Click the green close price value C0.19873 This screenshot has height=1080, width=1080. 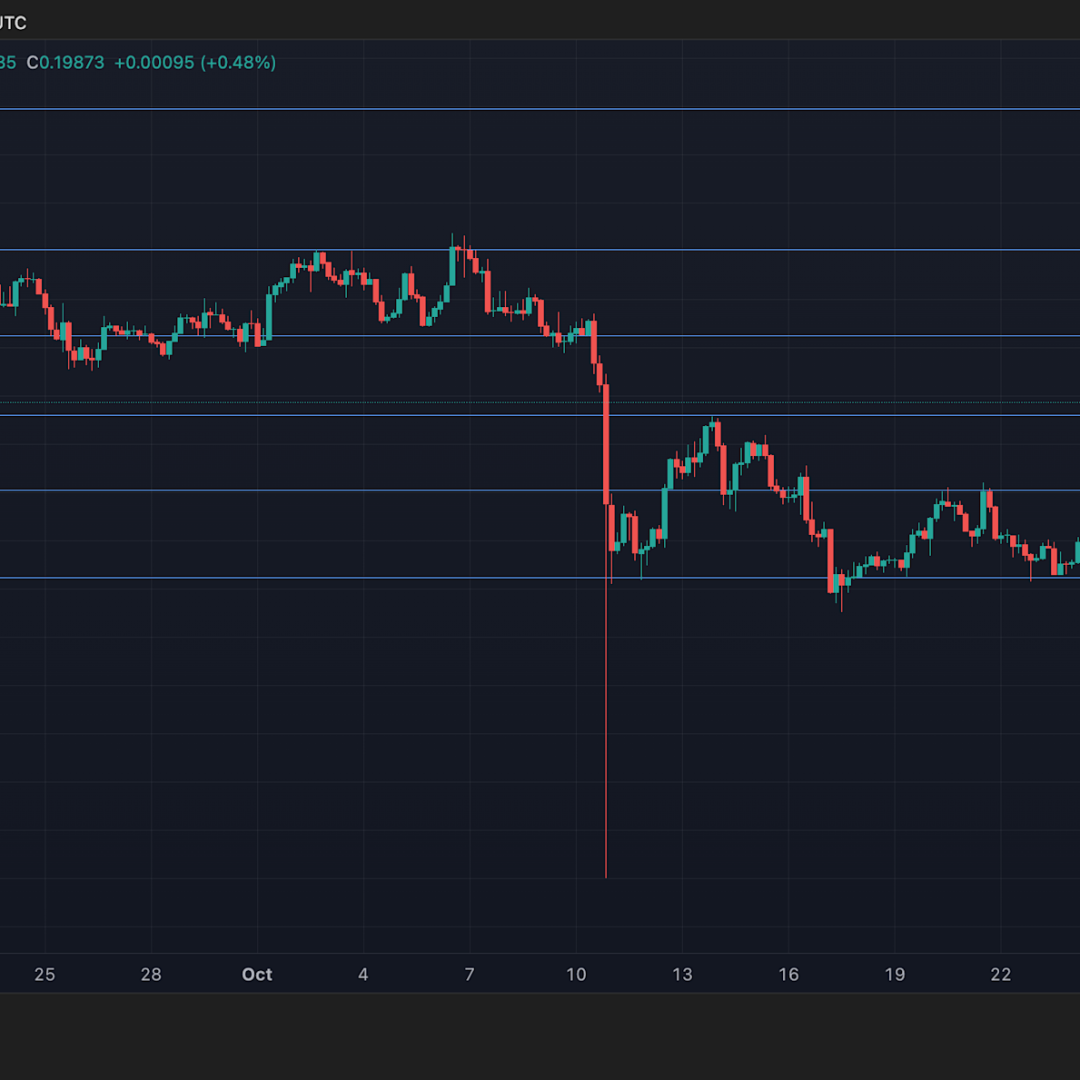point(66,62)
